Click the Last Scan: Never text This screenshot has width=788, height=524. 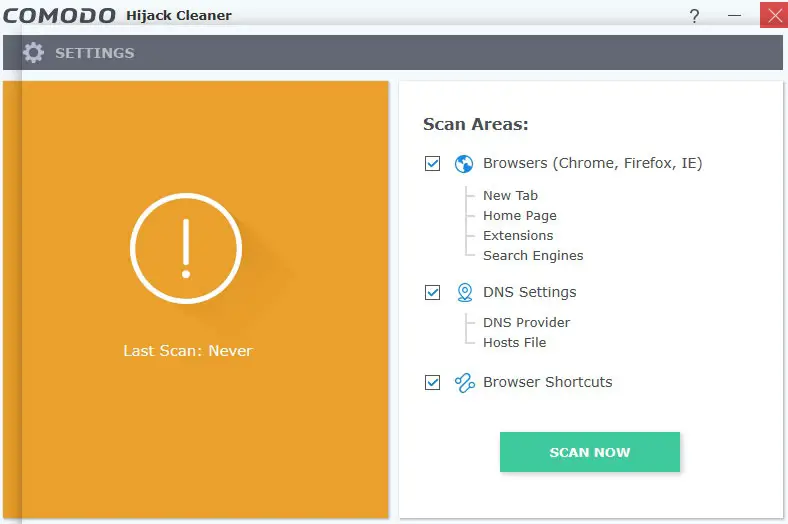[x=188, y=351]
